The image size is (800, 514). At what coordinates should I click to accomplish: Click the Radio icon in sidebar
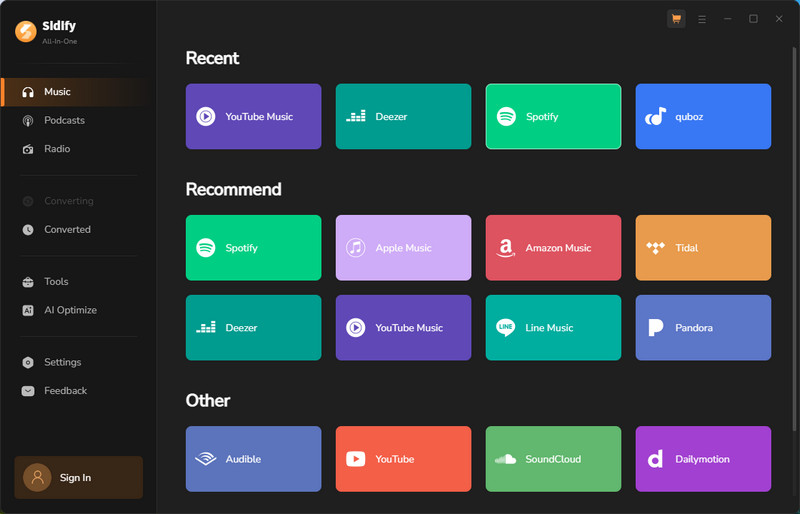tap(28, 149)
